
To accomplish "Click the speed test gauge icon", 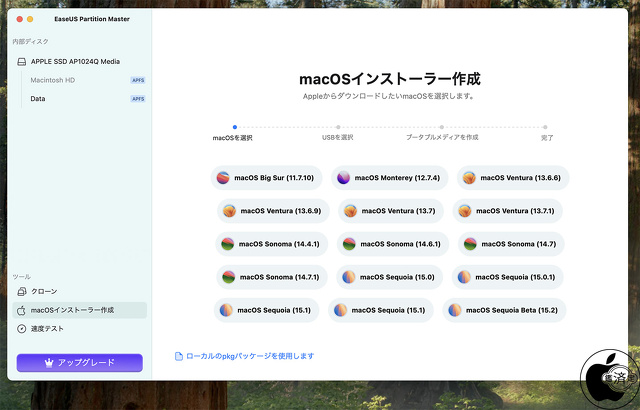I will click(22, 329).
